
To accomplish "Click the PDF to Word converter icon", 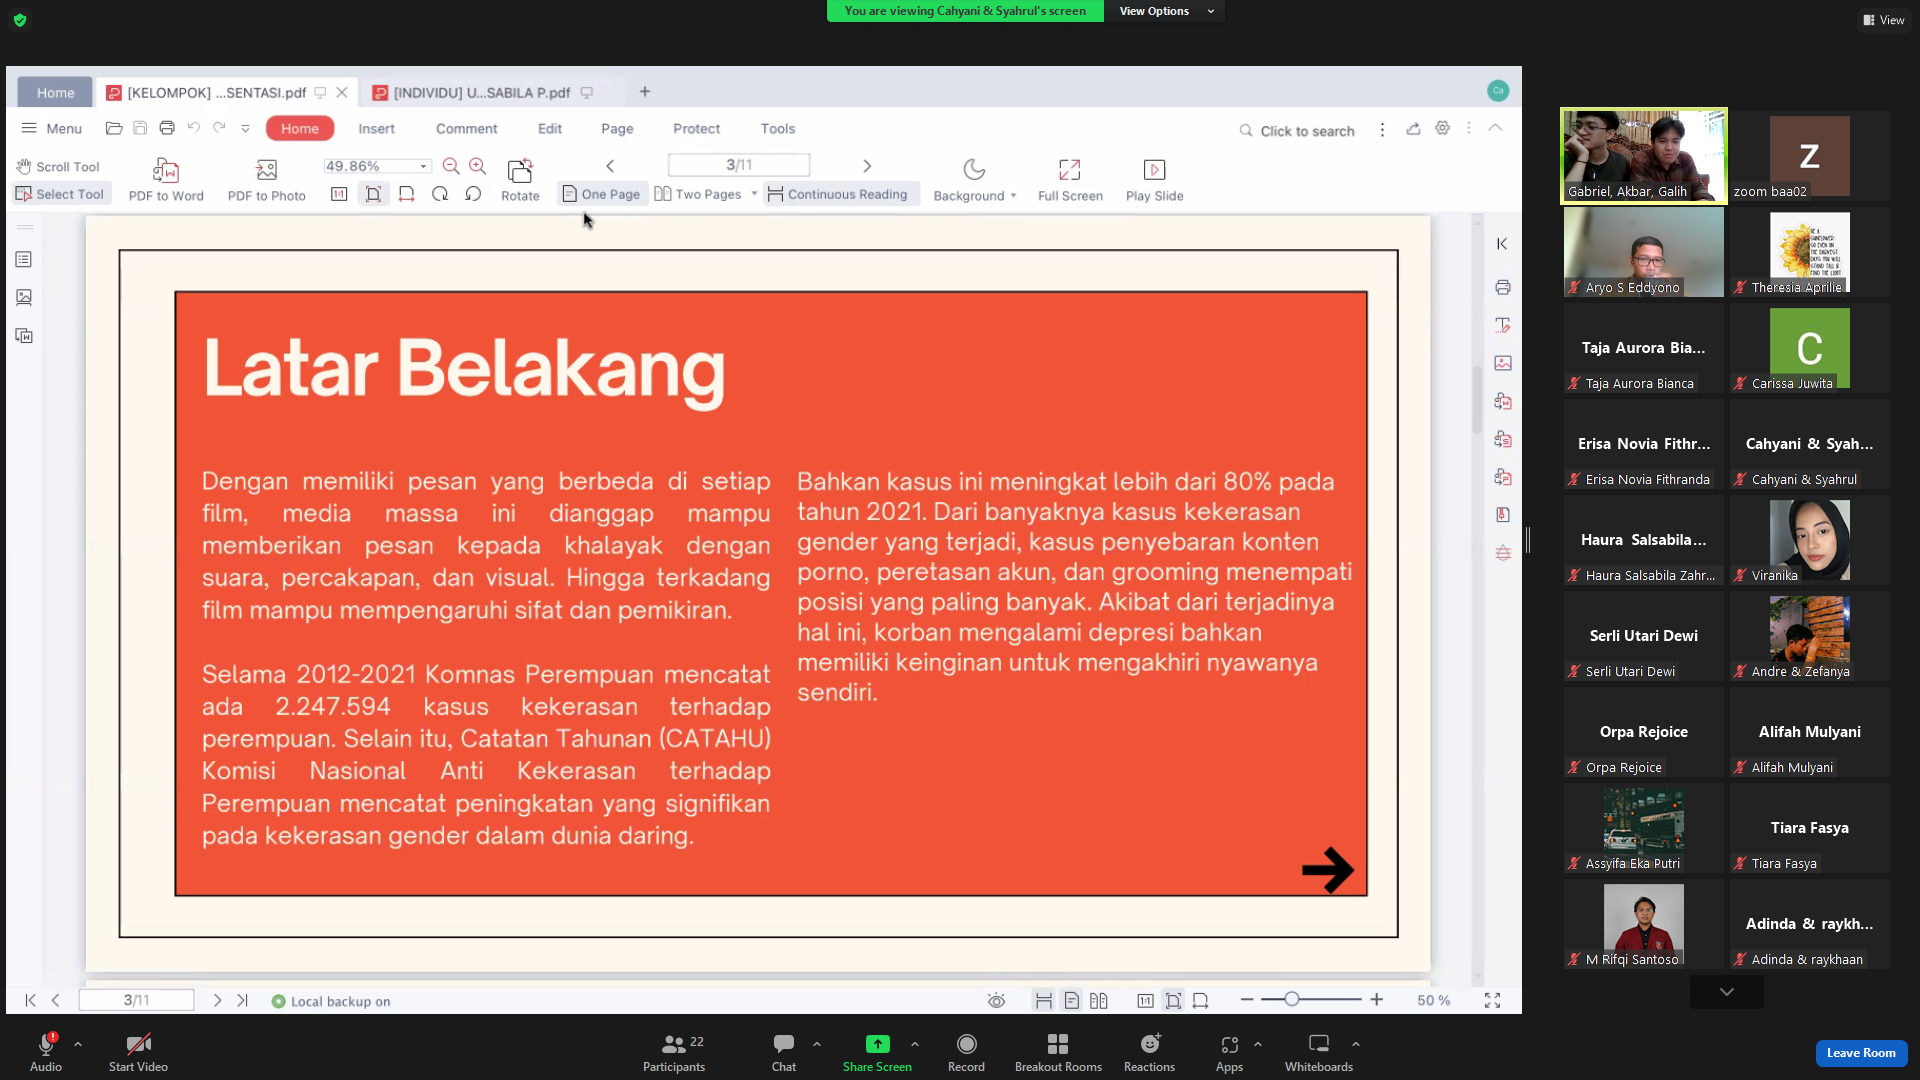I will tap(166, 170).
